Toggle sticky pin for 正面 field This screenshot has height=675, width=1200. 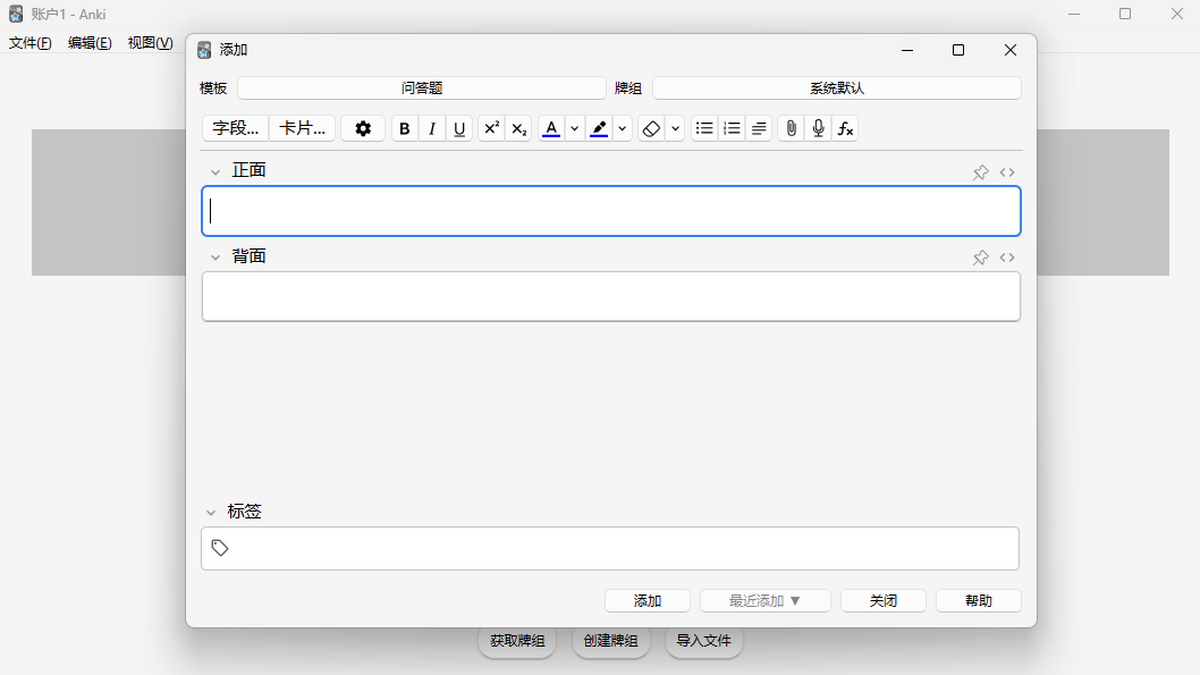click(x=981, y=173)
